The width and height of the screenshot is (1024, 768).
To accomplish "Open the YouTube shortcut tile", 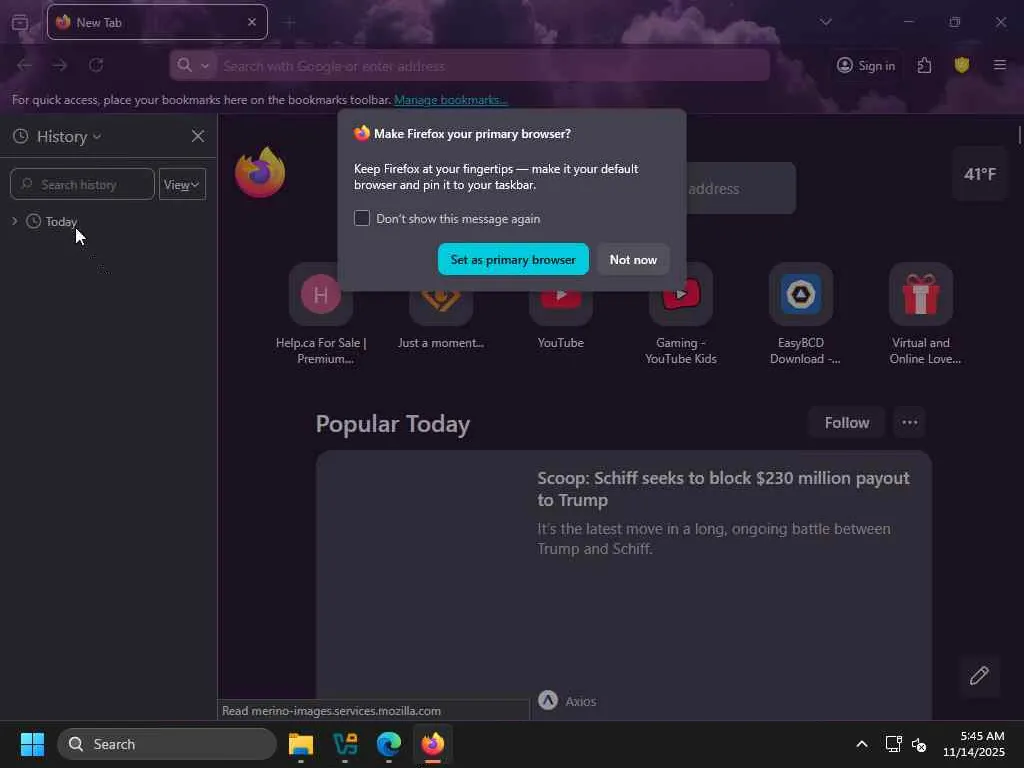I will coord(561,307).
